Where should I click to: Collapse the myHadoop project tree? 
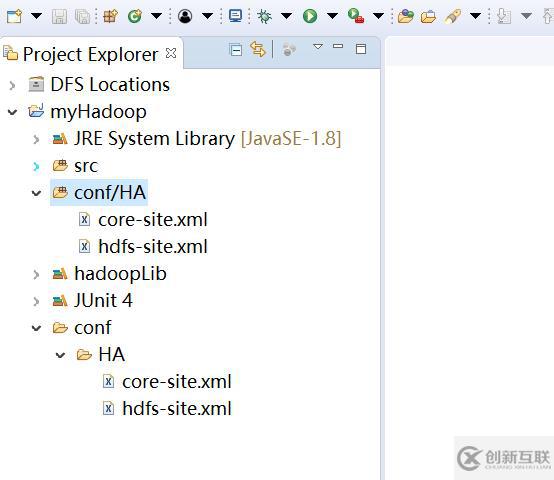pos(12,112)
